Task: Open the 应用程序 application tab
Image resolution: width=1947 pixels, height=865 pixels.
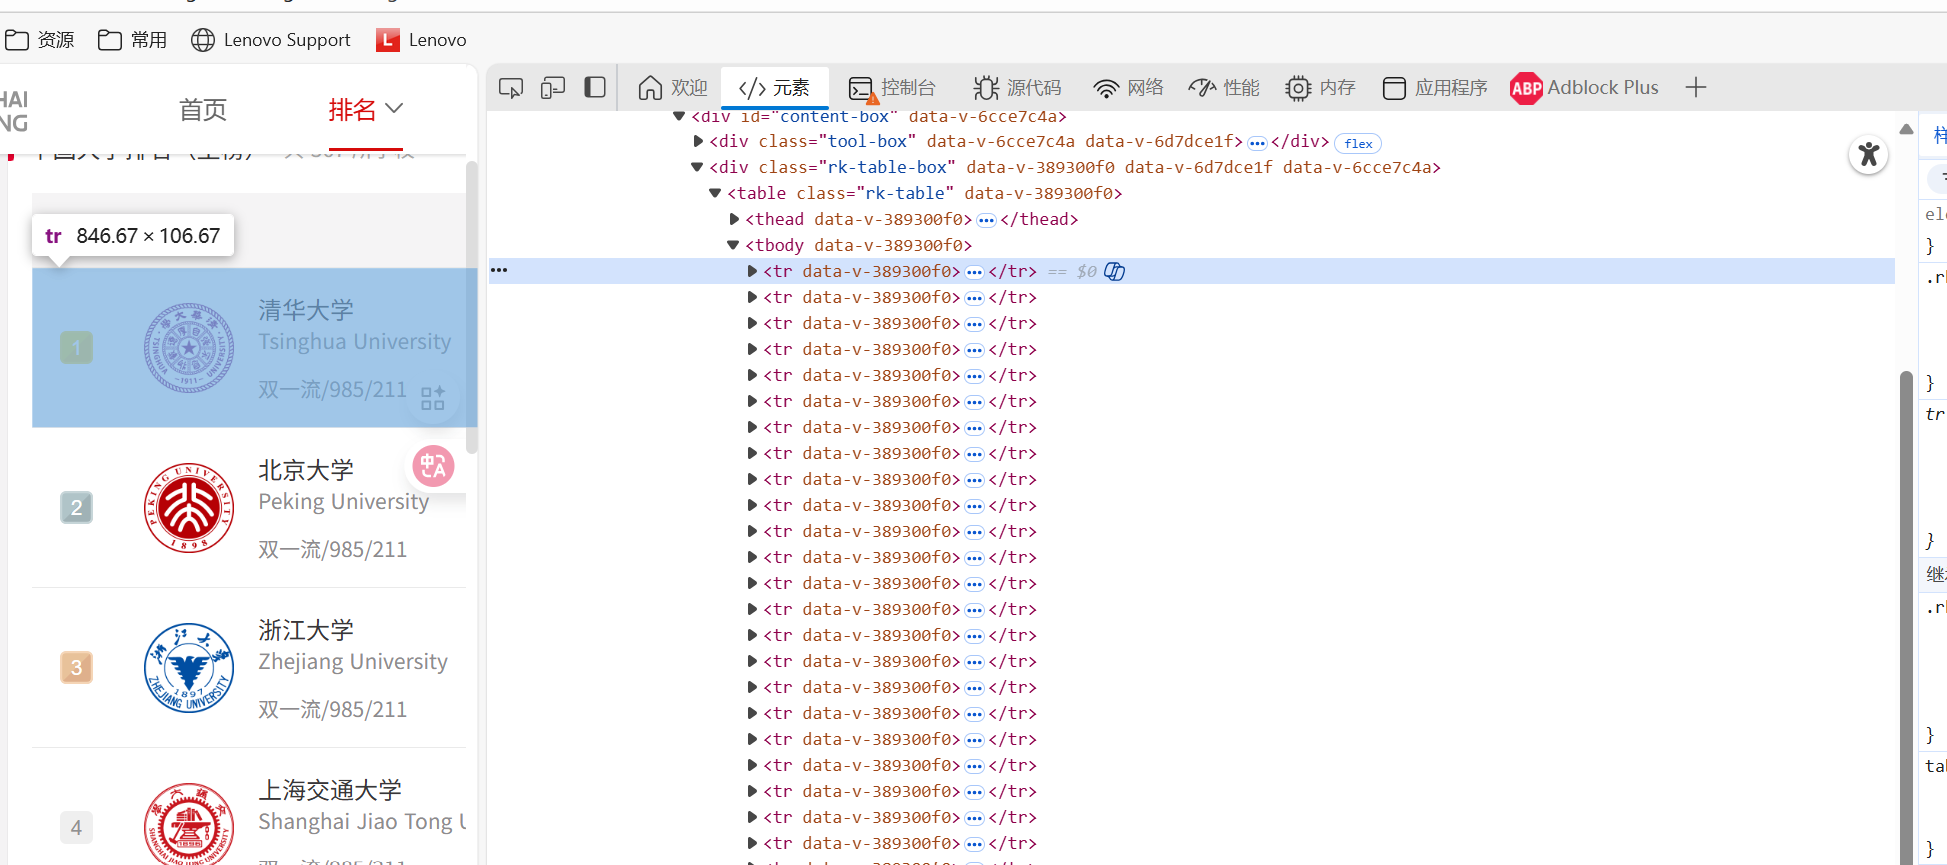Action: (x=1435, y=88)
